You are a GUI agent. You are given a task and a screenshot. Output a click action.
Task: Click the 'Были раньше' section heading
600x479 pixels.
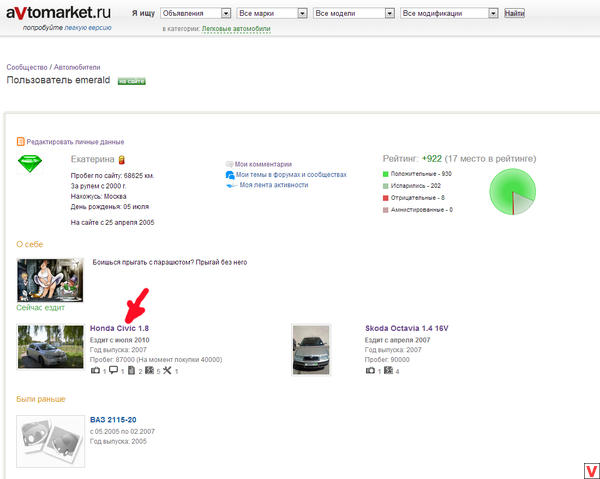[x=41, y=399]
